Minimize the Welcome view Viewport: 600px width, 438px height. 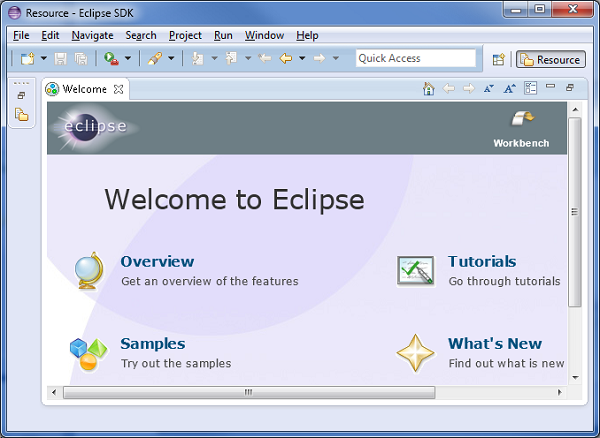pos(550,86)
